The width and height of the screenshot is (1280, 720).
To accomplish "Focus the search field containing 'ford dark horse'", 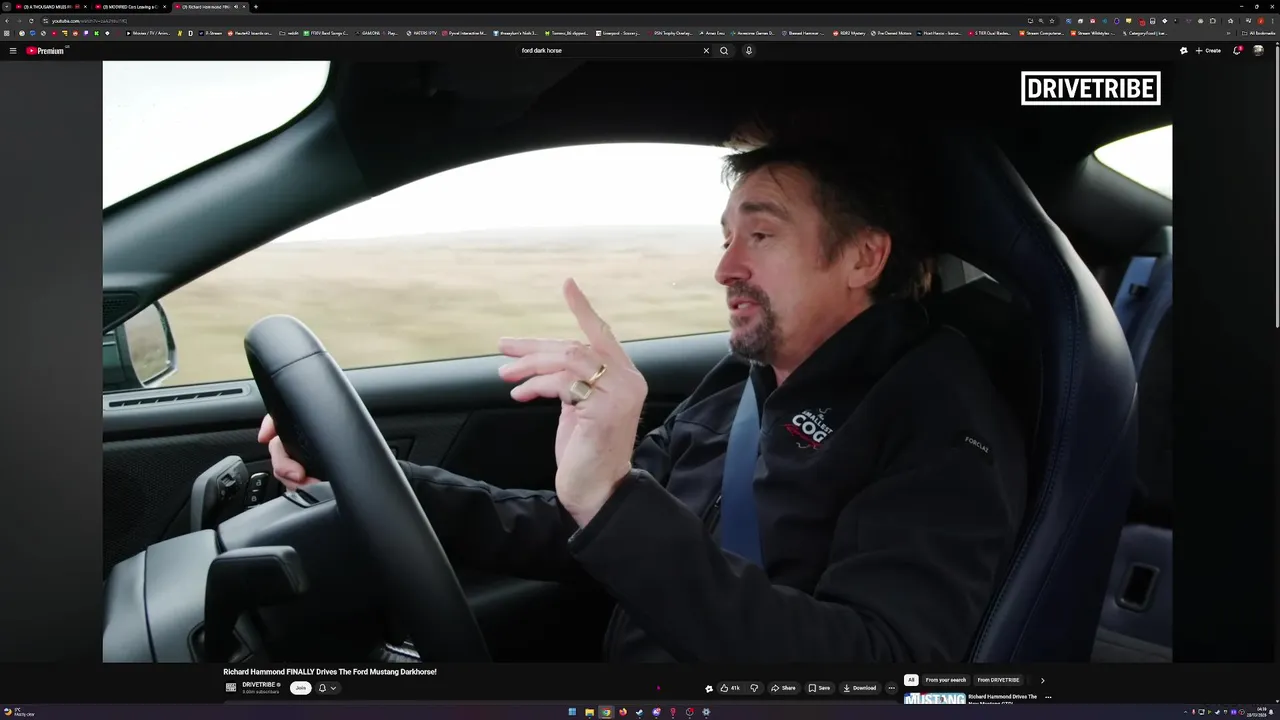I will 608,50.
